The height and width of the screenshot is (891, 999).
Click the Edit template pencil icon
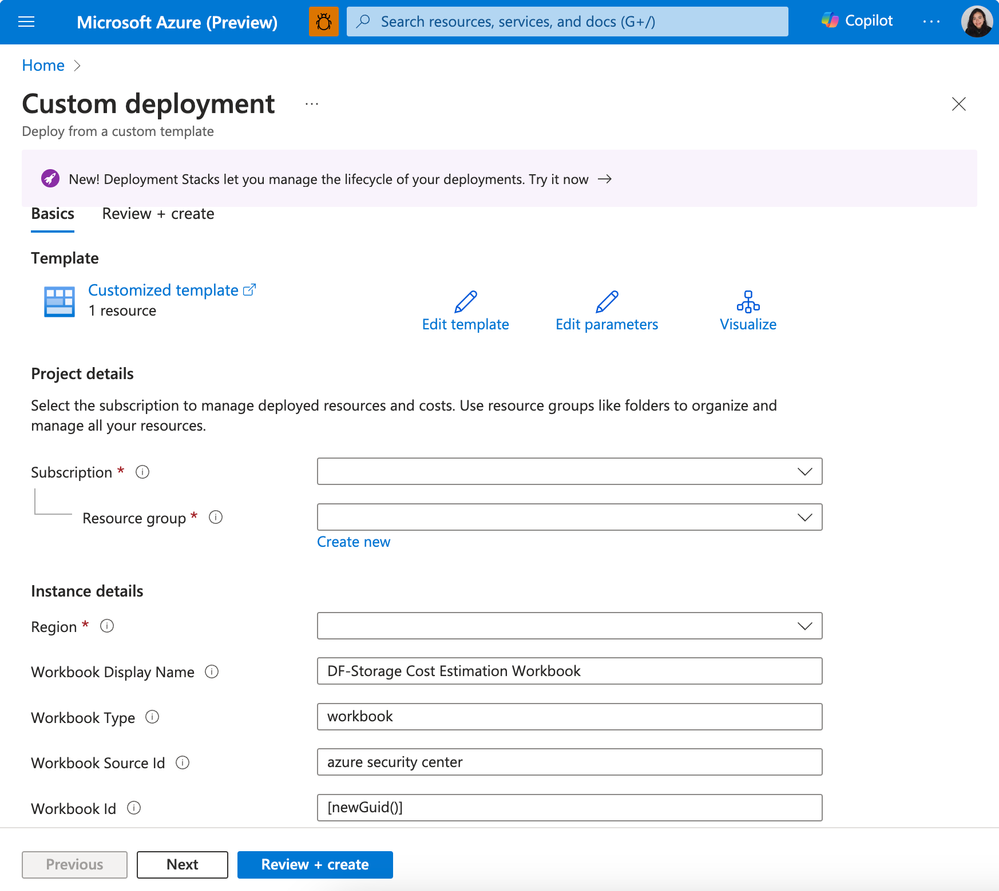(x=466, y=301)
